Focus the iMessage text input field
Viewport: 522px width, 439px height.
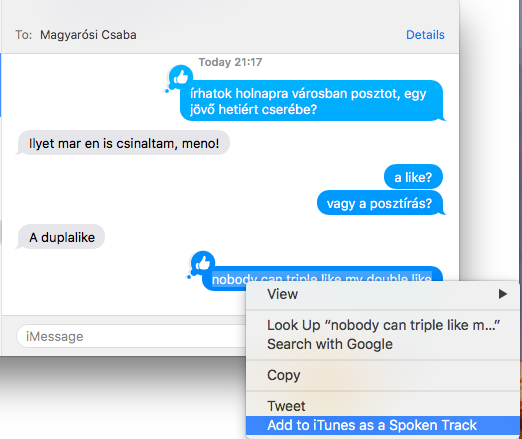[x=132, y=336]
